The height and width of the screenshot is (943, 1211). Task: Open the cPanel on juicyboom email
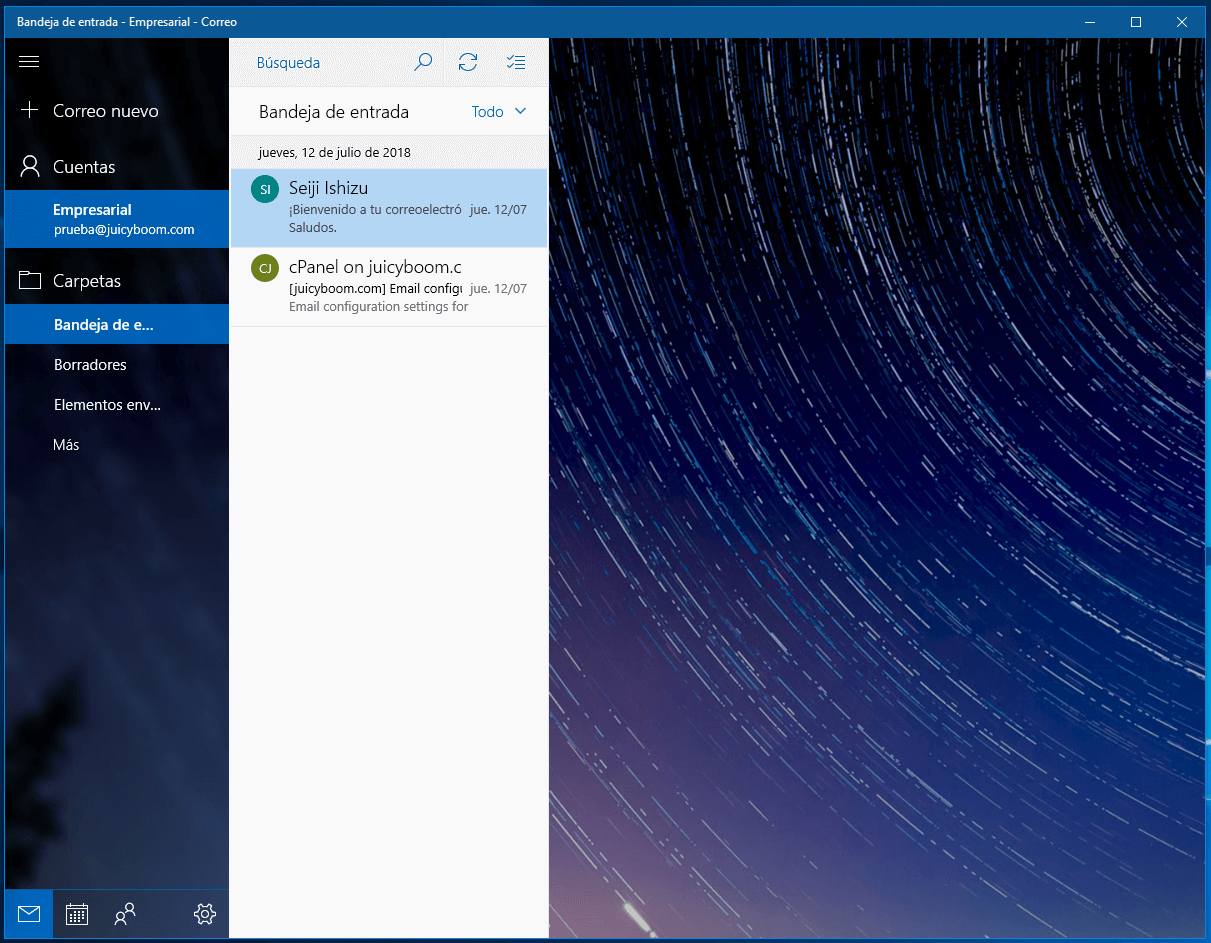(x=390, y=287)
